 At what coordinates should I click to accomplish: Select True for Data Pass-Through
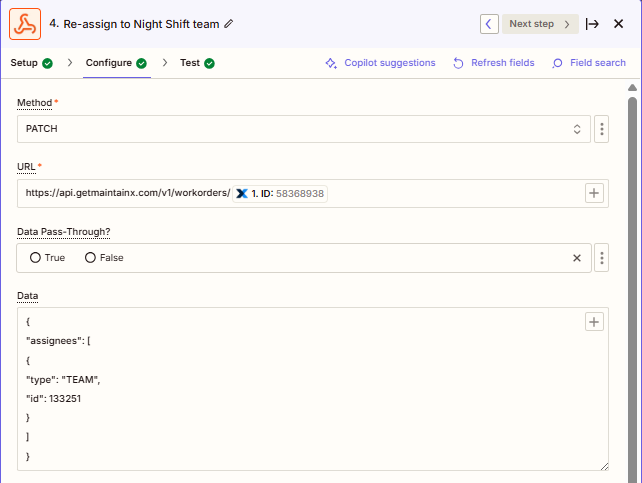[x=47, y=257]
